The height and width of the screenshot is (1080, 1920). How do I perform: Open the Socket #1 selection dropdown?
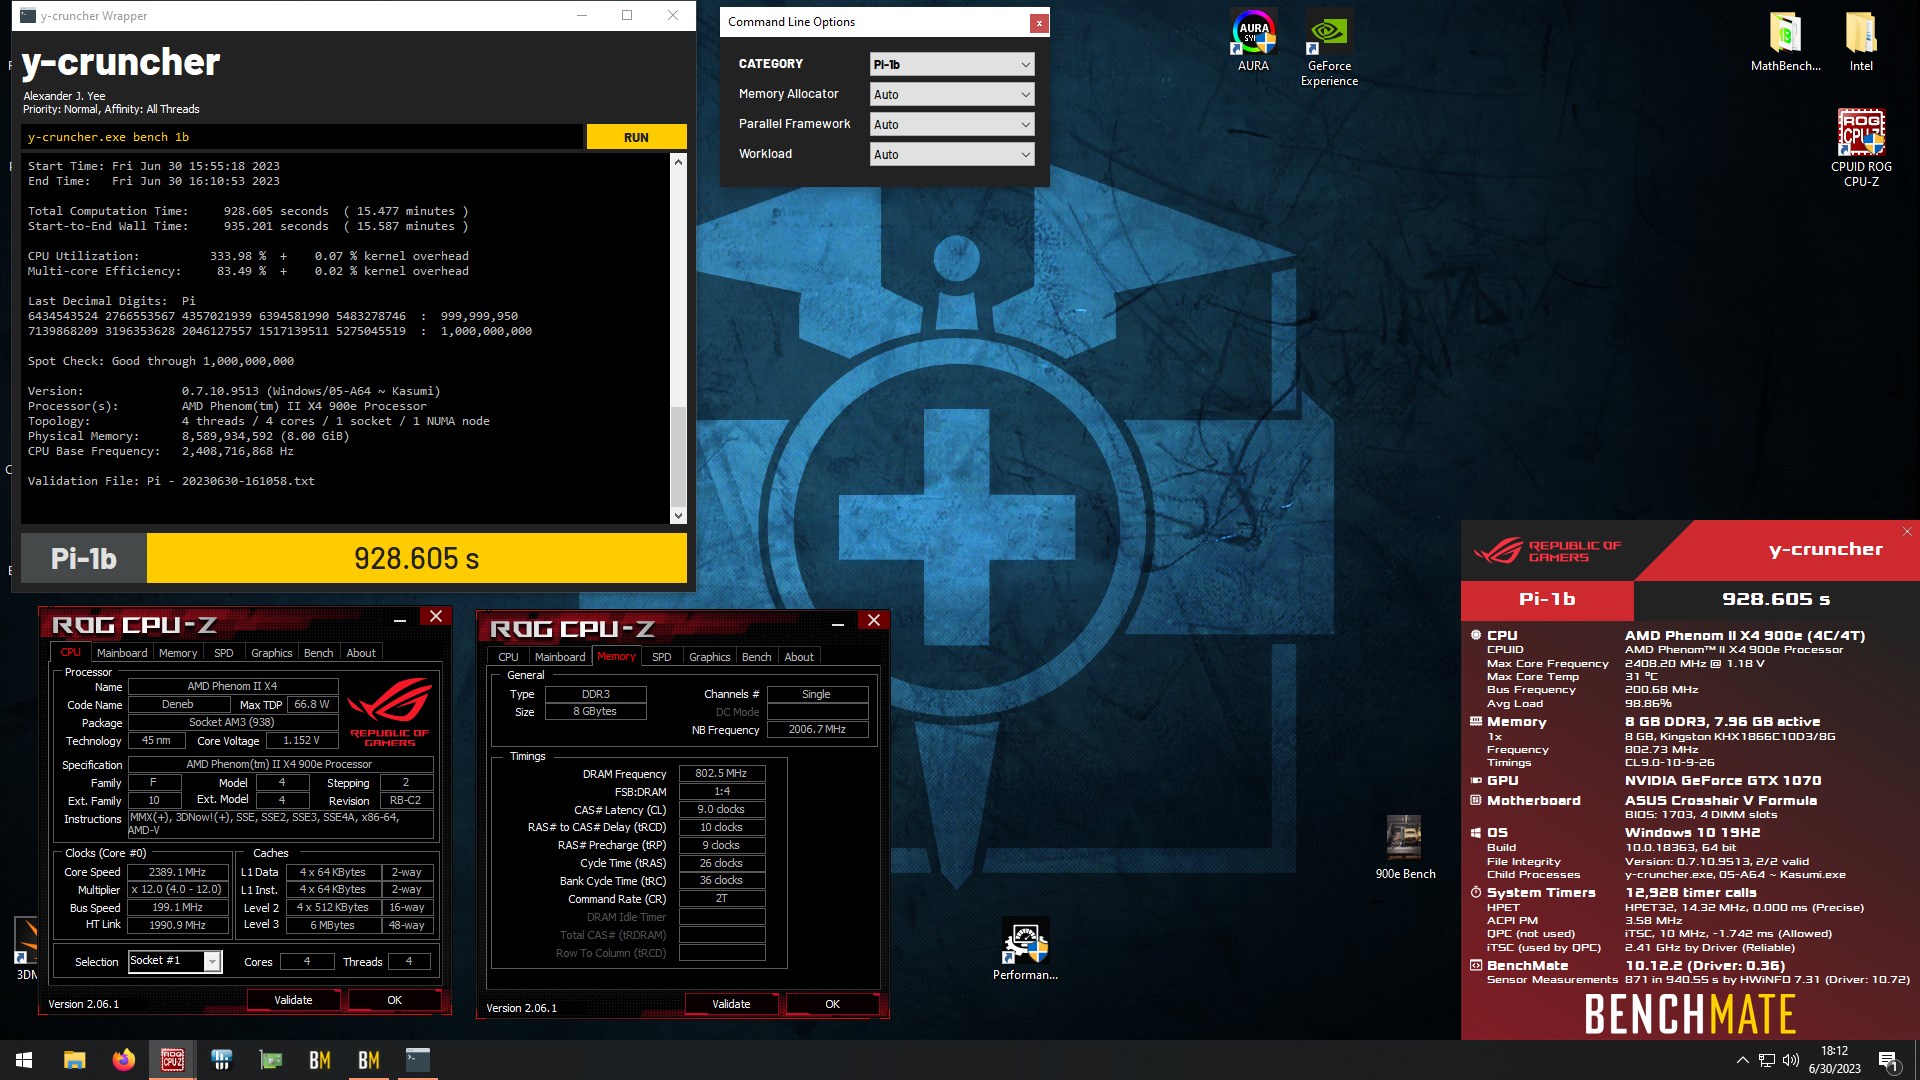click(x=175, y=961)
